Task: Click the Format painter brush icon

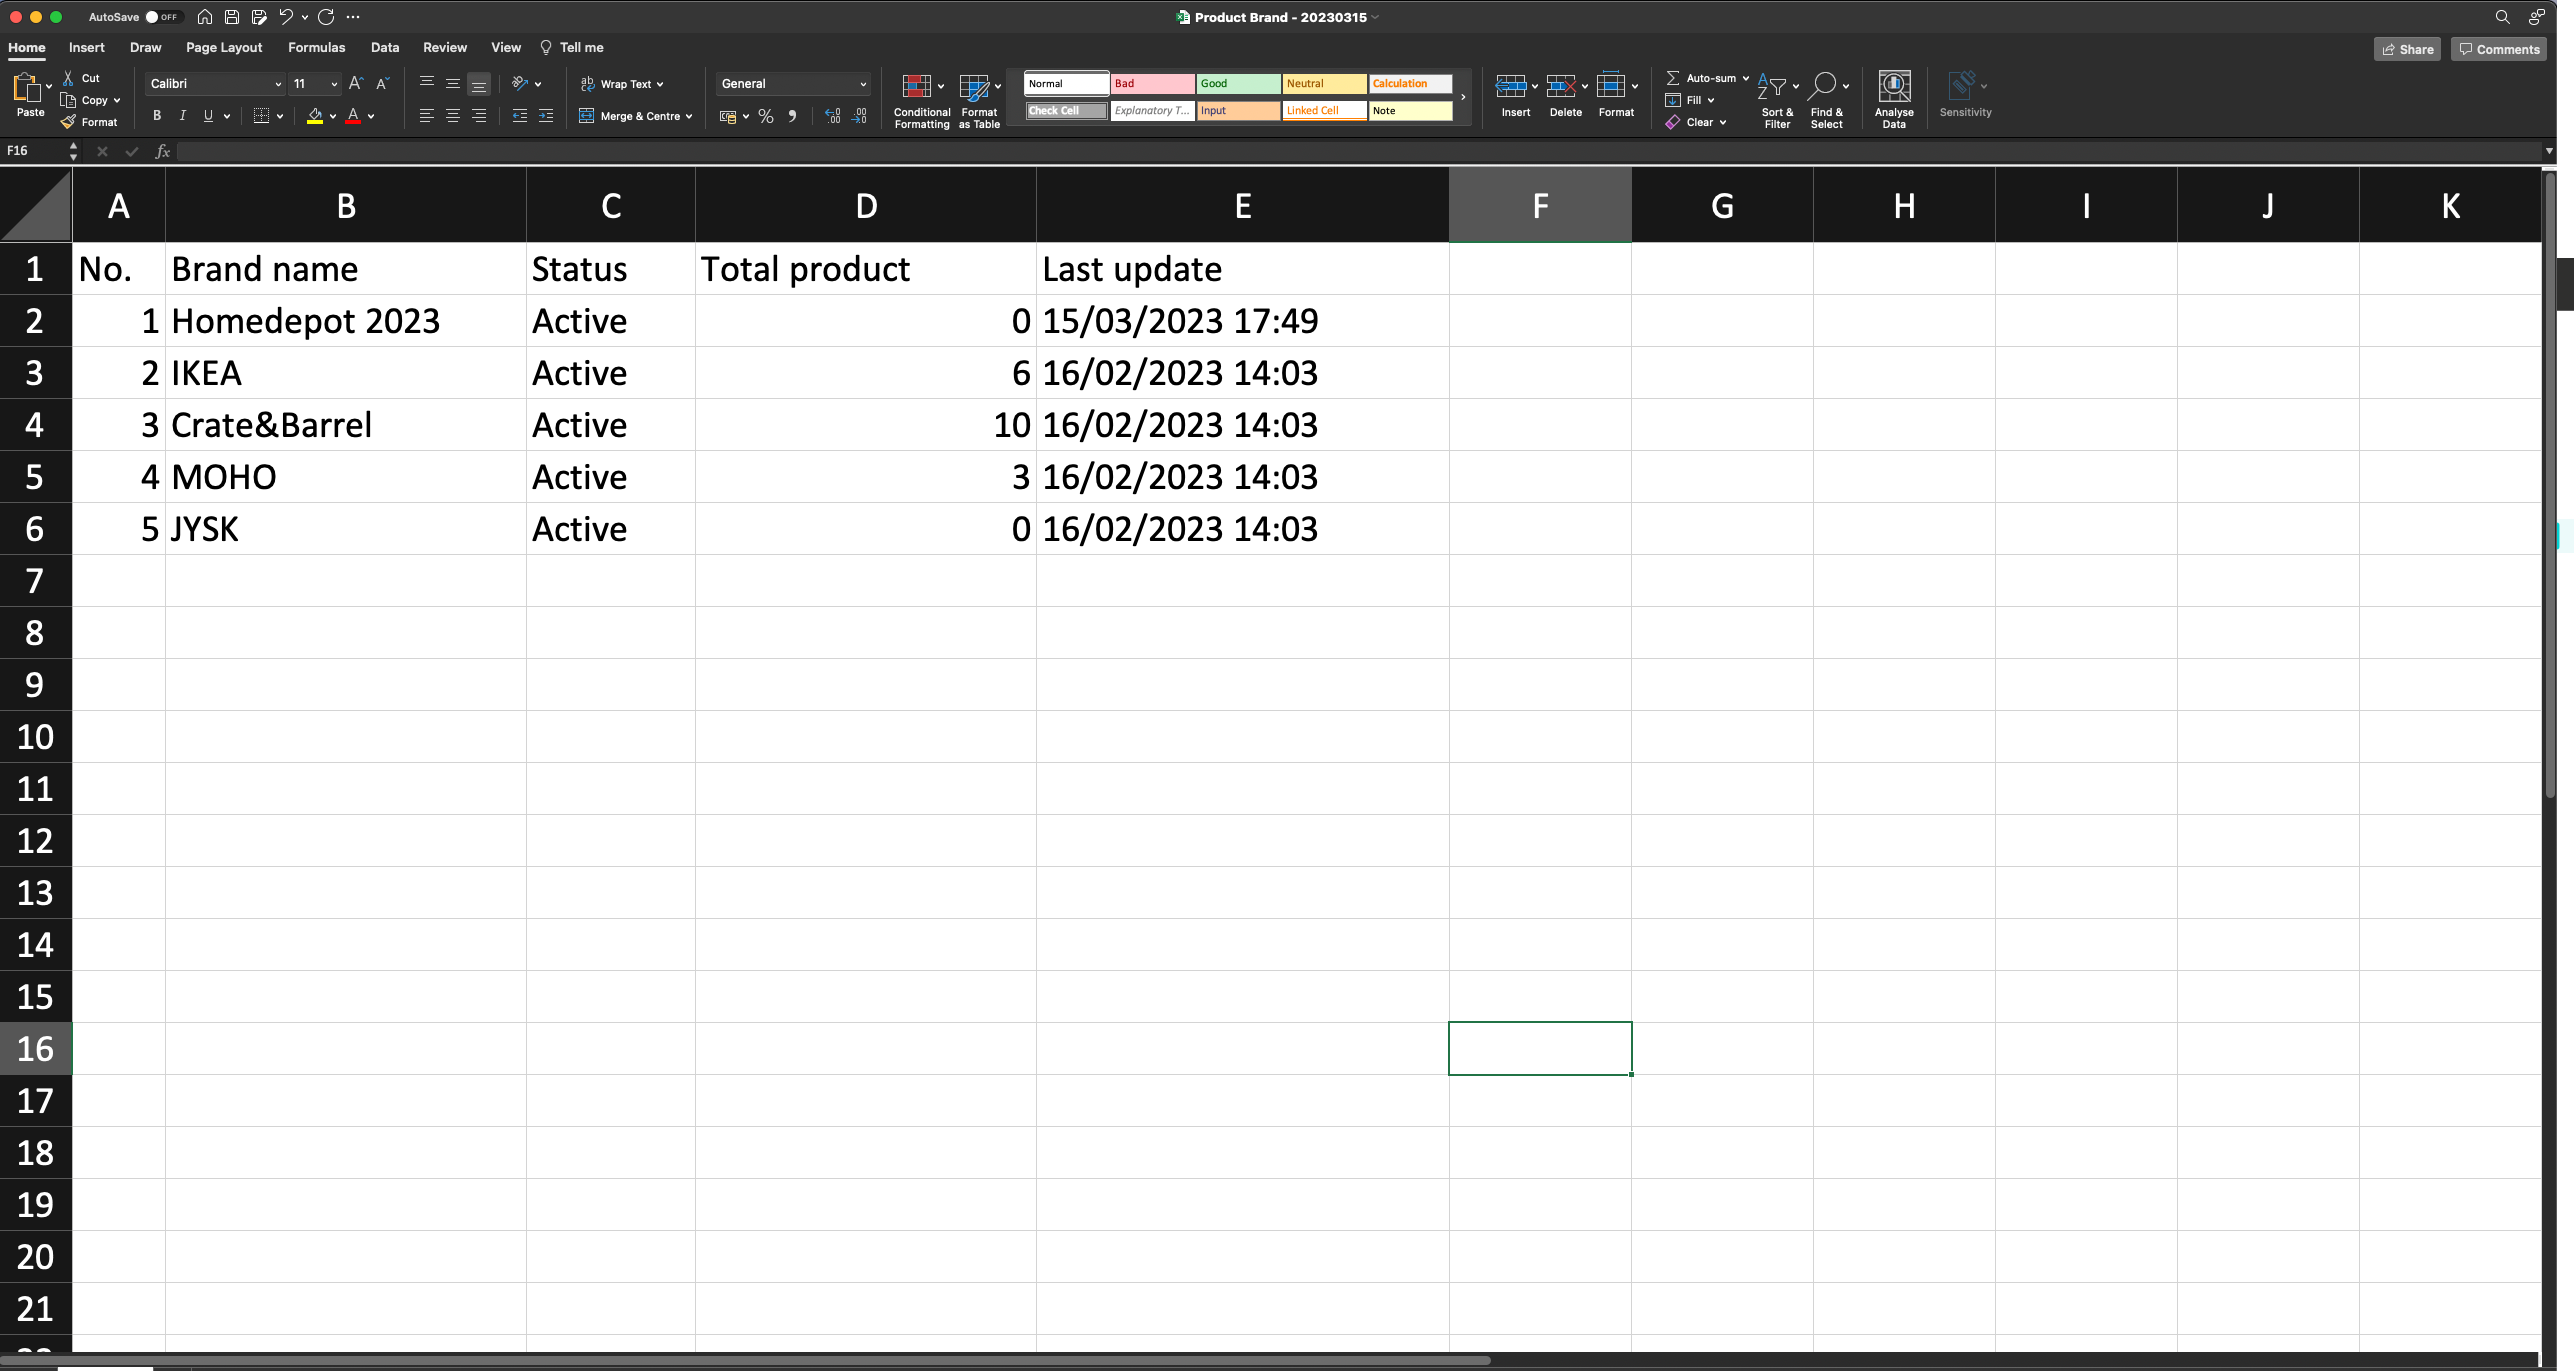Action: [x=68, y=122]
